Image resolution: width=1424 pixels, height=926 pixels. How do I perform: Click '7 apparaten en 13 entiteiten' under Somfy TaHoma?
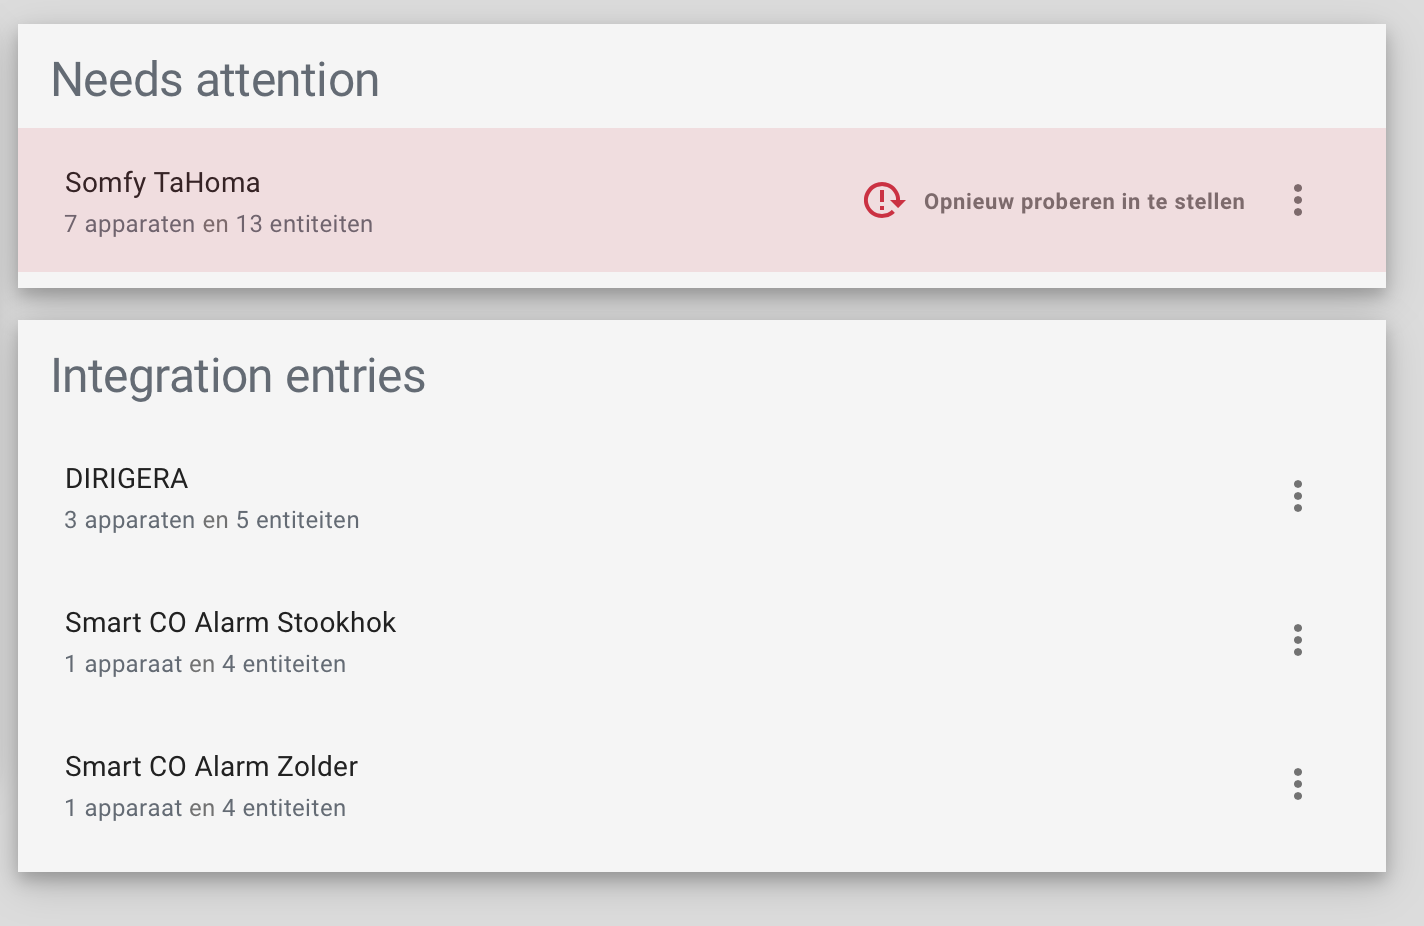point(218,224)
